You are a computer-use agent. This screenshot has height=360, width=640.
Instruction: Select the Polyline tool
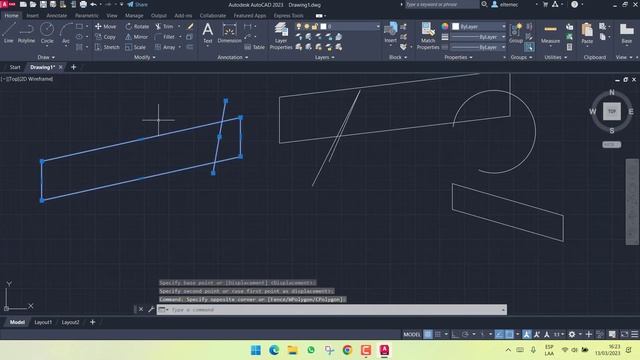[x=26, y=33]
